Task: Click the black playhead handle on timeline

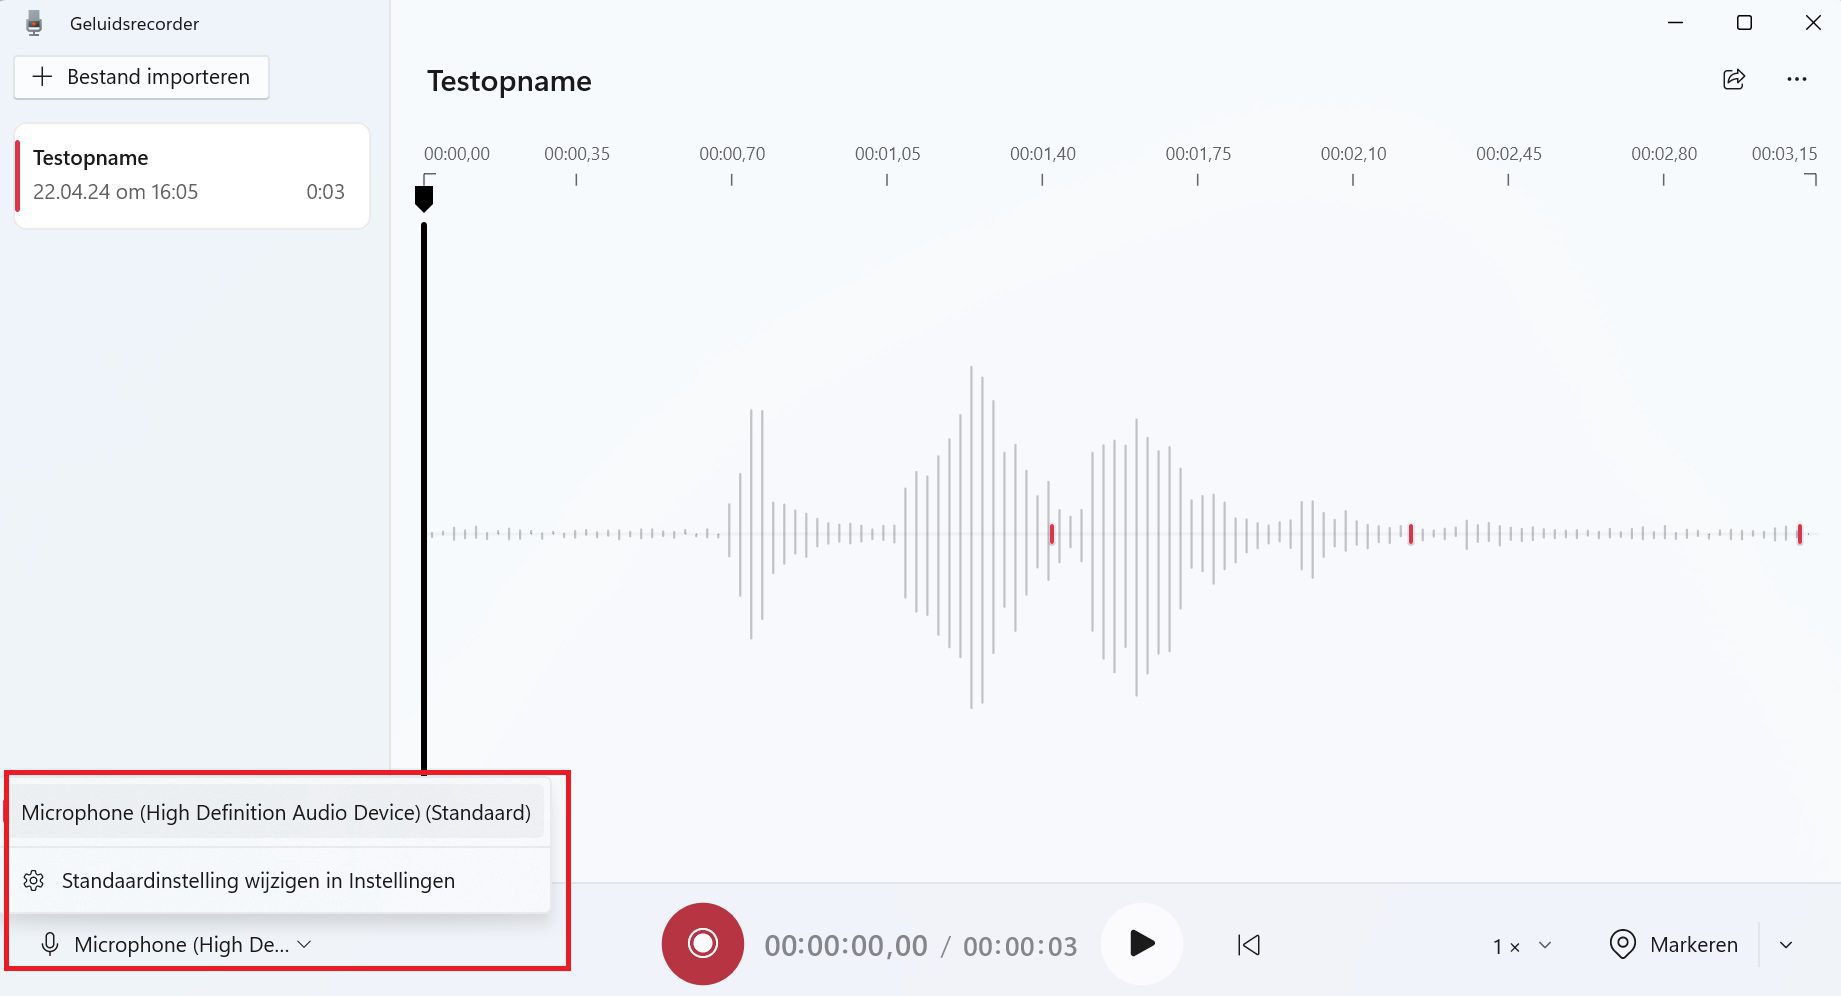Action: (x=424, y=198)
